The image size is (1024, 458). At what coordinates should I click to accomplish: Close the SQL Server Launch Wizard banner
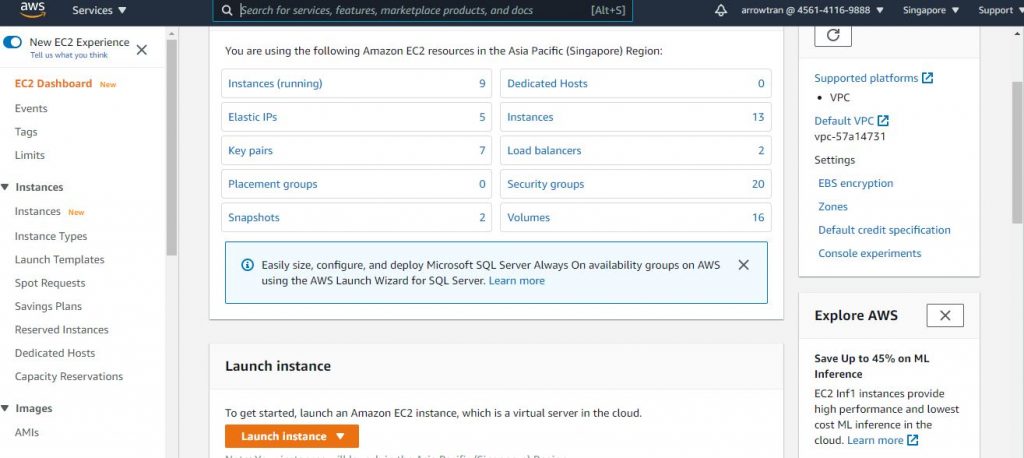click(x=743, y=265)
